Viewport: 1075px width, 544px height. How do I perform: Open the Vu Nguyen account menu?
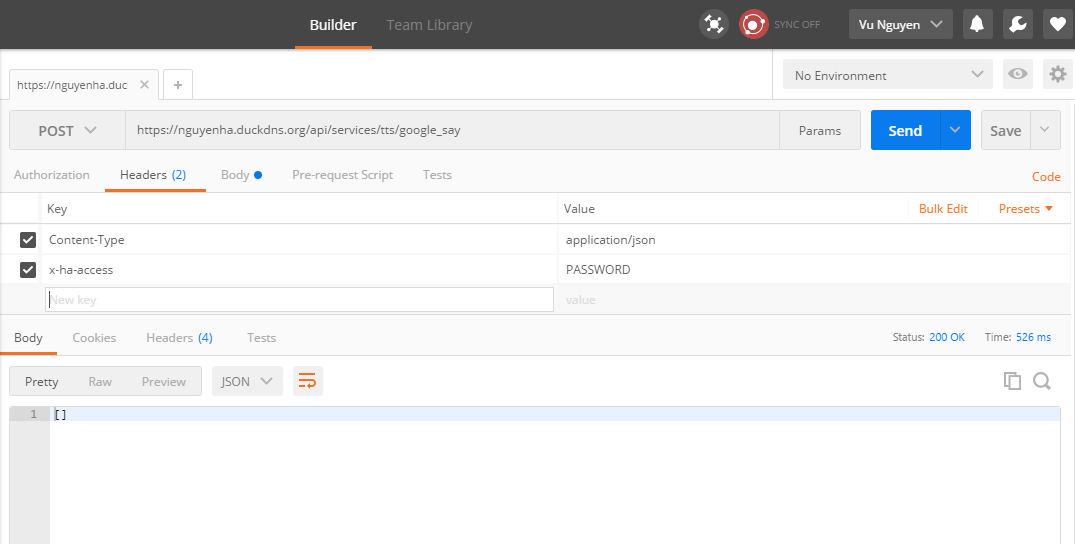900,25
